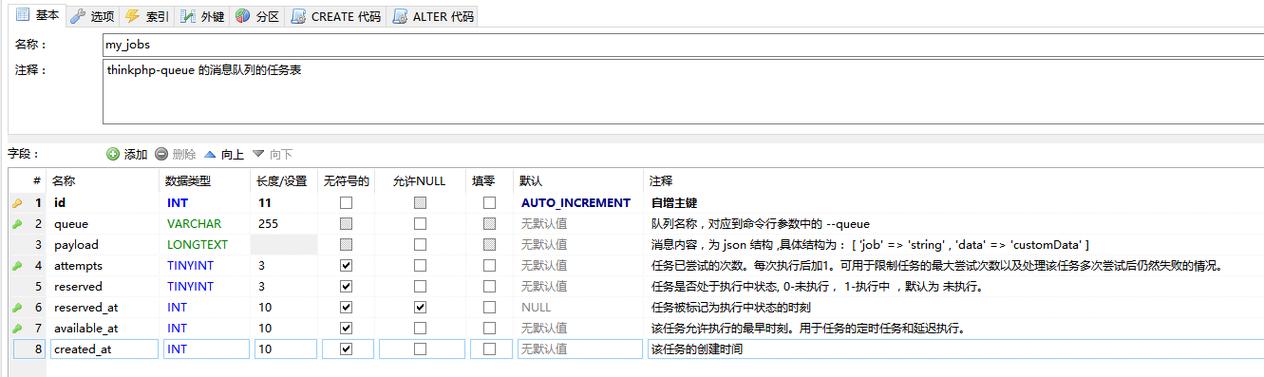Viewport: 1264px width, 377px height.
Task: Click the LONGTEXT data type of payload
Action: (x=197, y=245)
